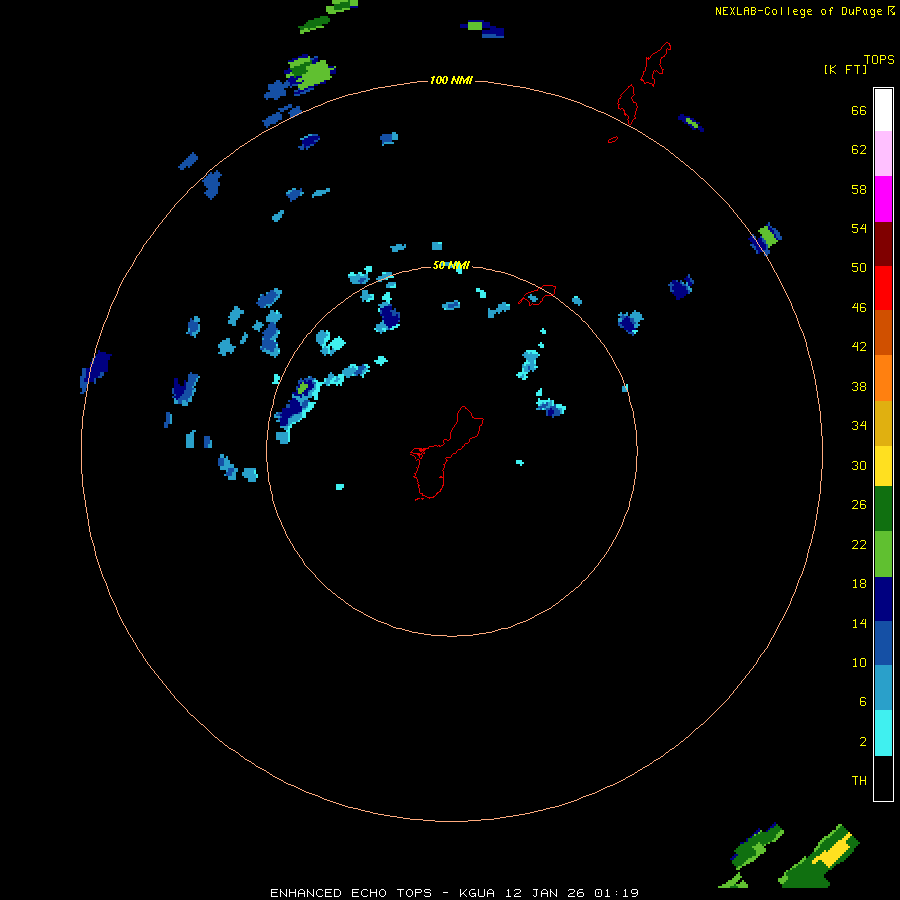The image size is (900, 900).
Task: Click the '10' legend value
Action: (859, 663)
